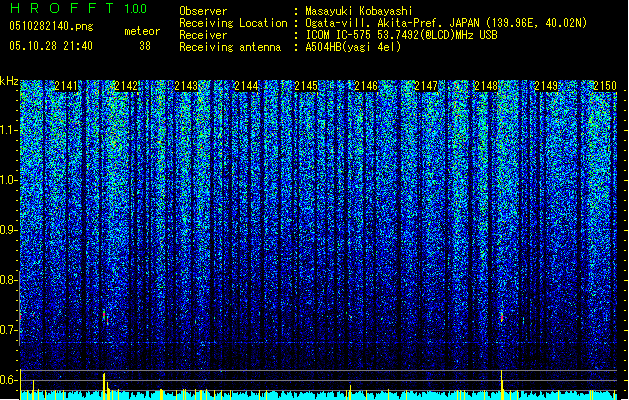Select the filename 0510282140.png

point(51,27)
